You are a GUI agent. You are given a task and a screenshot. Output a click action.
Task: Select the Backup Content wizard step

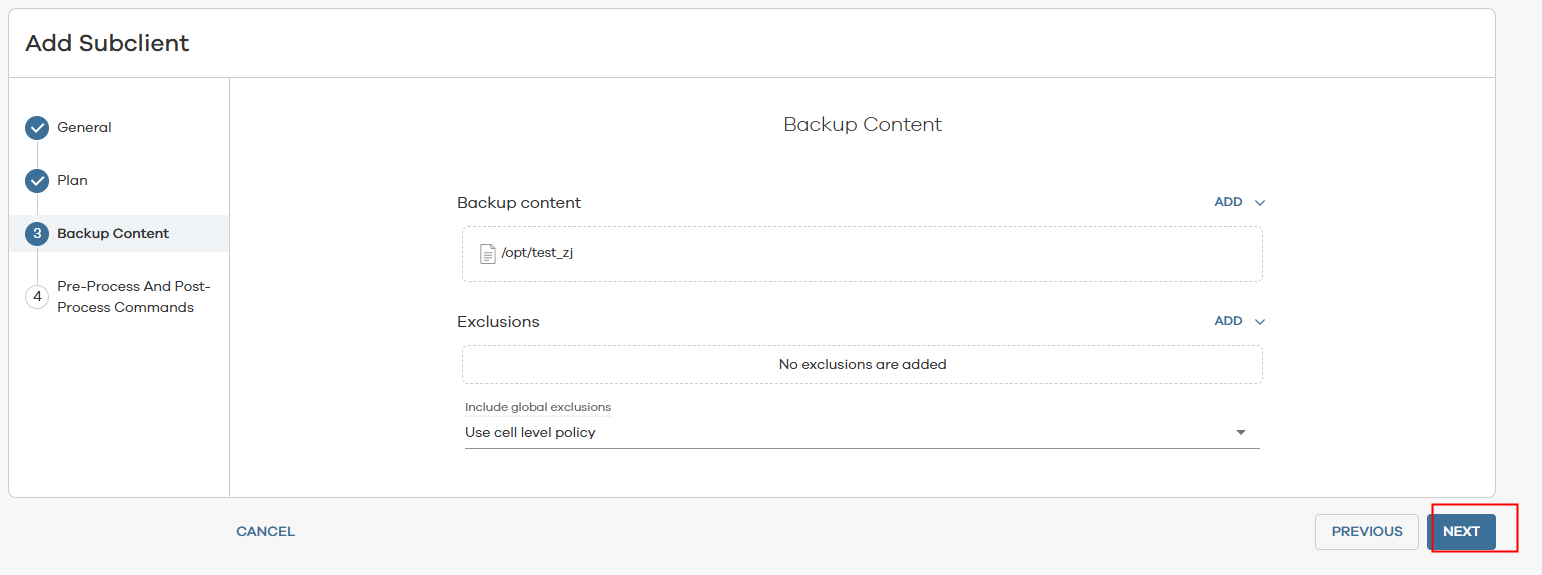(113, 234)
